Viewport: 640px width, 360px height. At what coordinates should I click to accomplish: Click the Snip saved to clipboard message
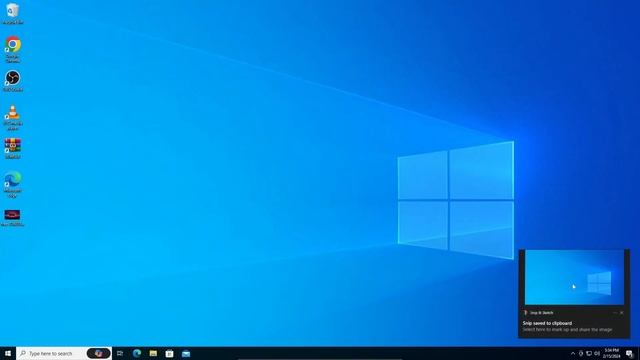click(547, 323)
